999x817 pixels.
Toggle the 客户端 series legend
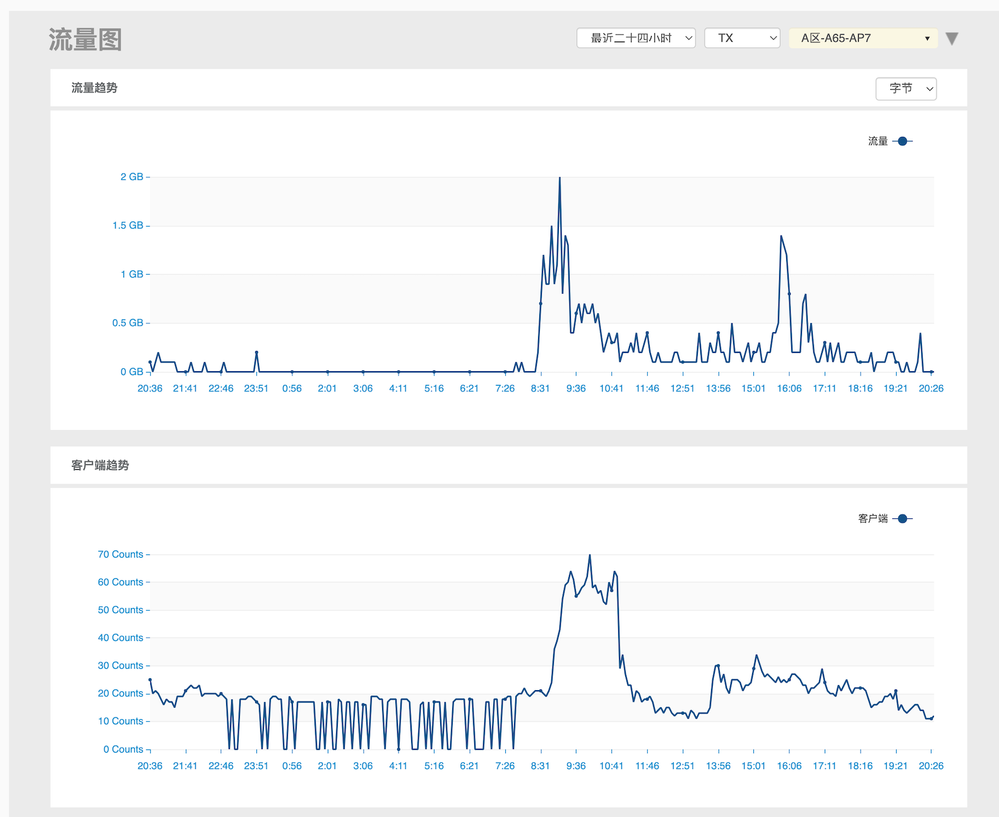tap(885, 519)
